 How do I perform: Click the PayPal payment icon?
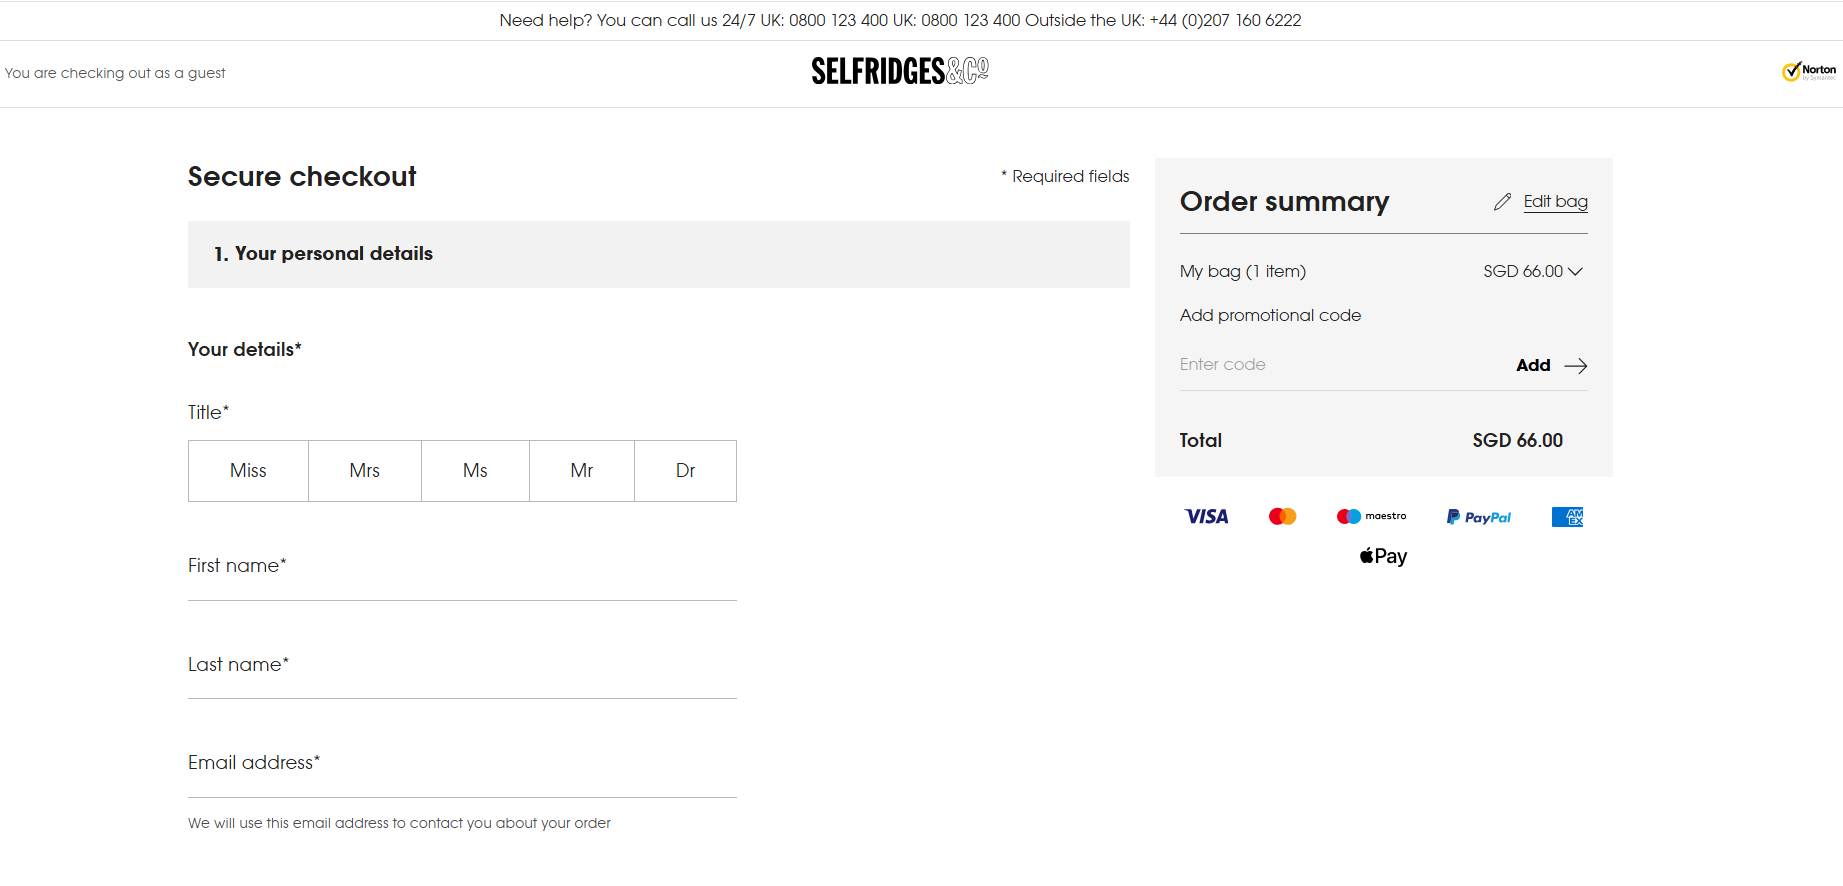click(x=1478, y=517)
